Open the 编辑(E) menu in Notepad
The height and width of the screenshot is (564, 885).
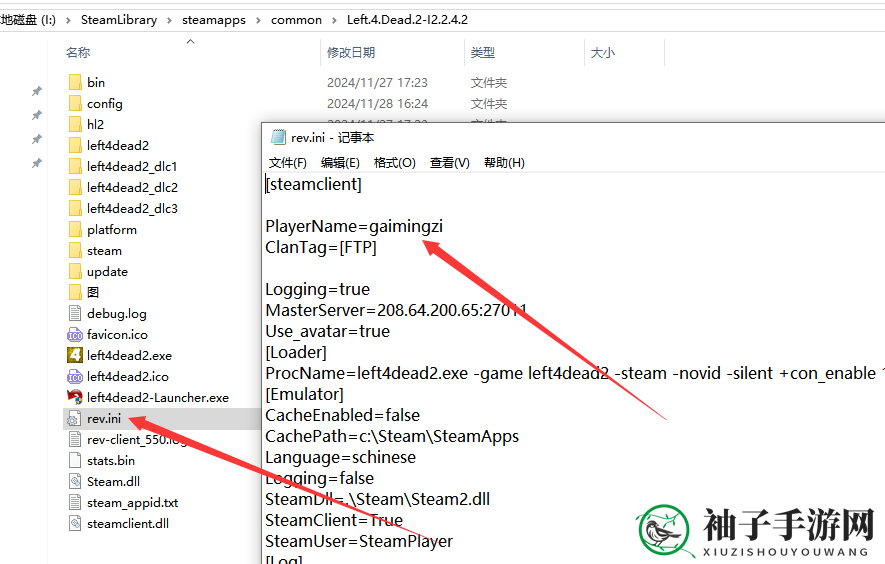(x=340, y=163)
